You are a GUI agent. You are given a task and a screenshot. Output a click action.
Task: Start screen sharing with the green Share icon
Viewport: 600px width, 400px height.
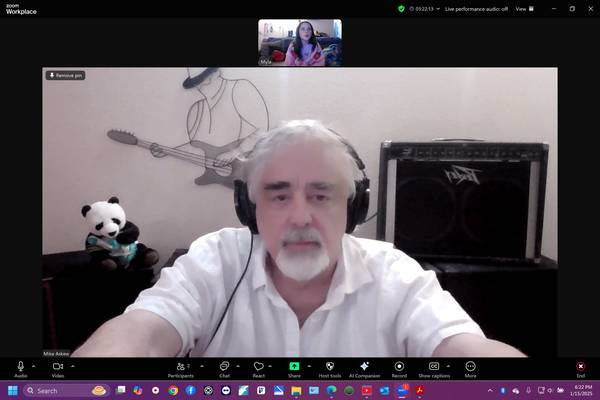click(294, 367)
